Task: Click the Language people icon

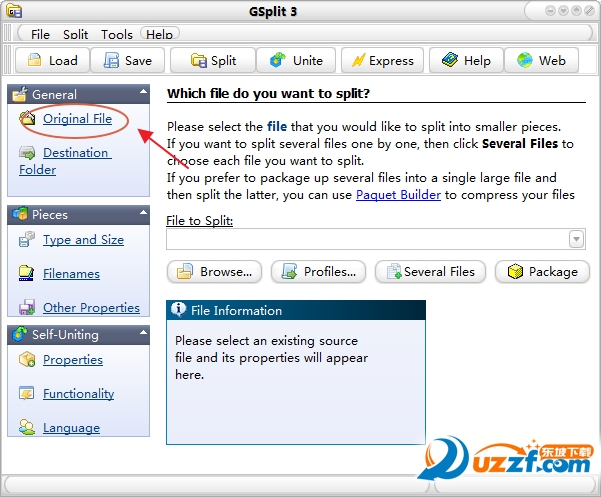Action: [27, 427]
